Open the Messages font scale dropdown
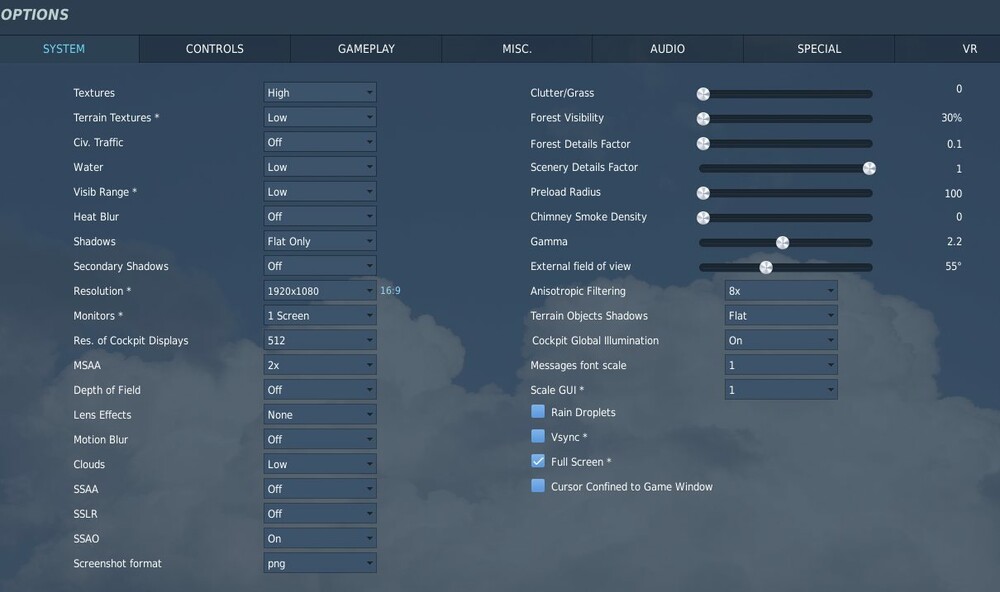Viewport: 1000px width, 592px height. coord(781,366)
